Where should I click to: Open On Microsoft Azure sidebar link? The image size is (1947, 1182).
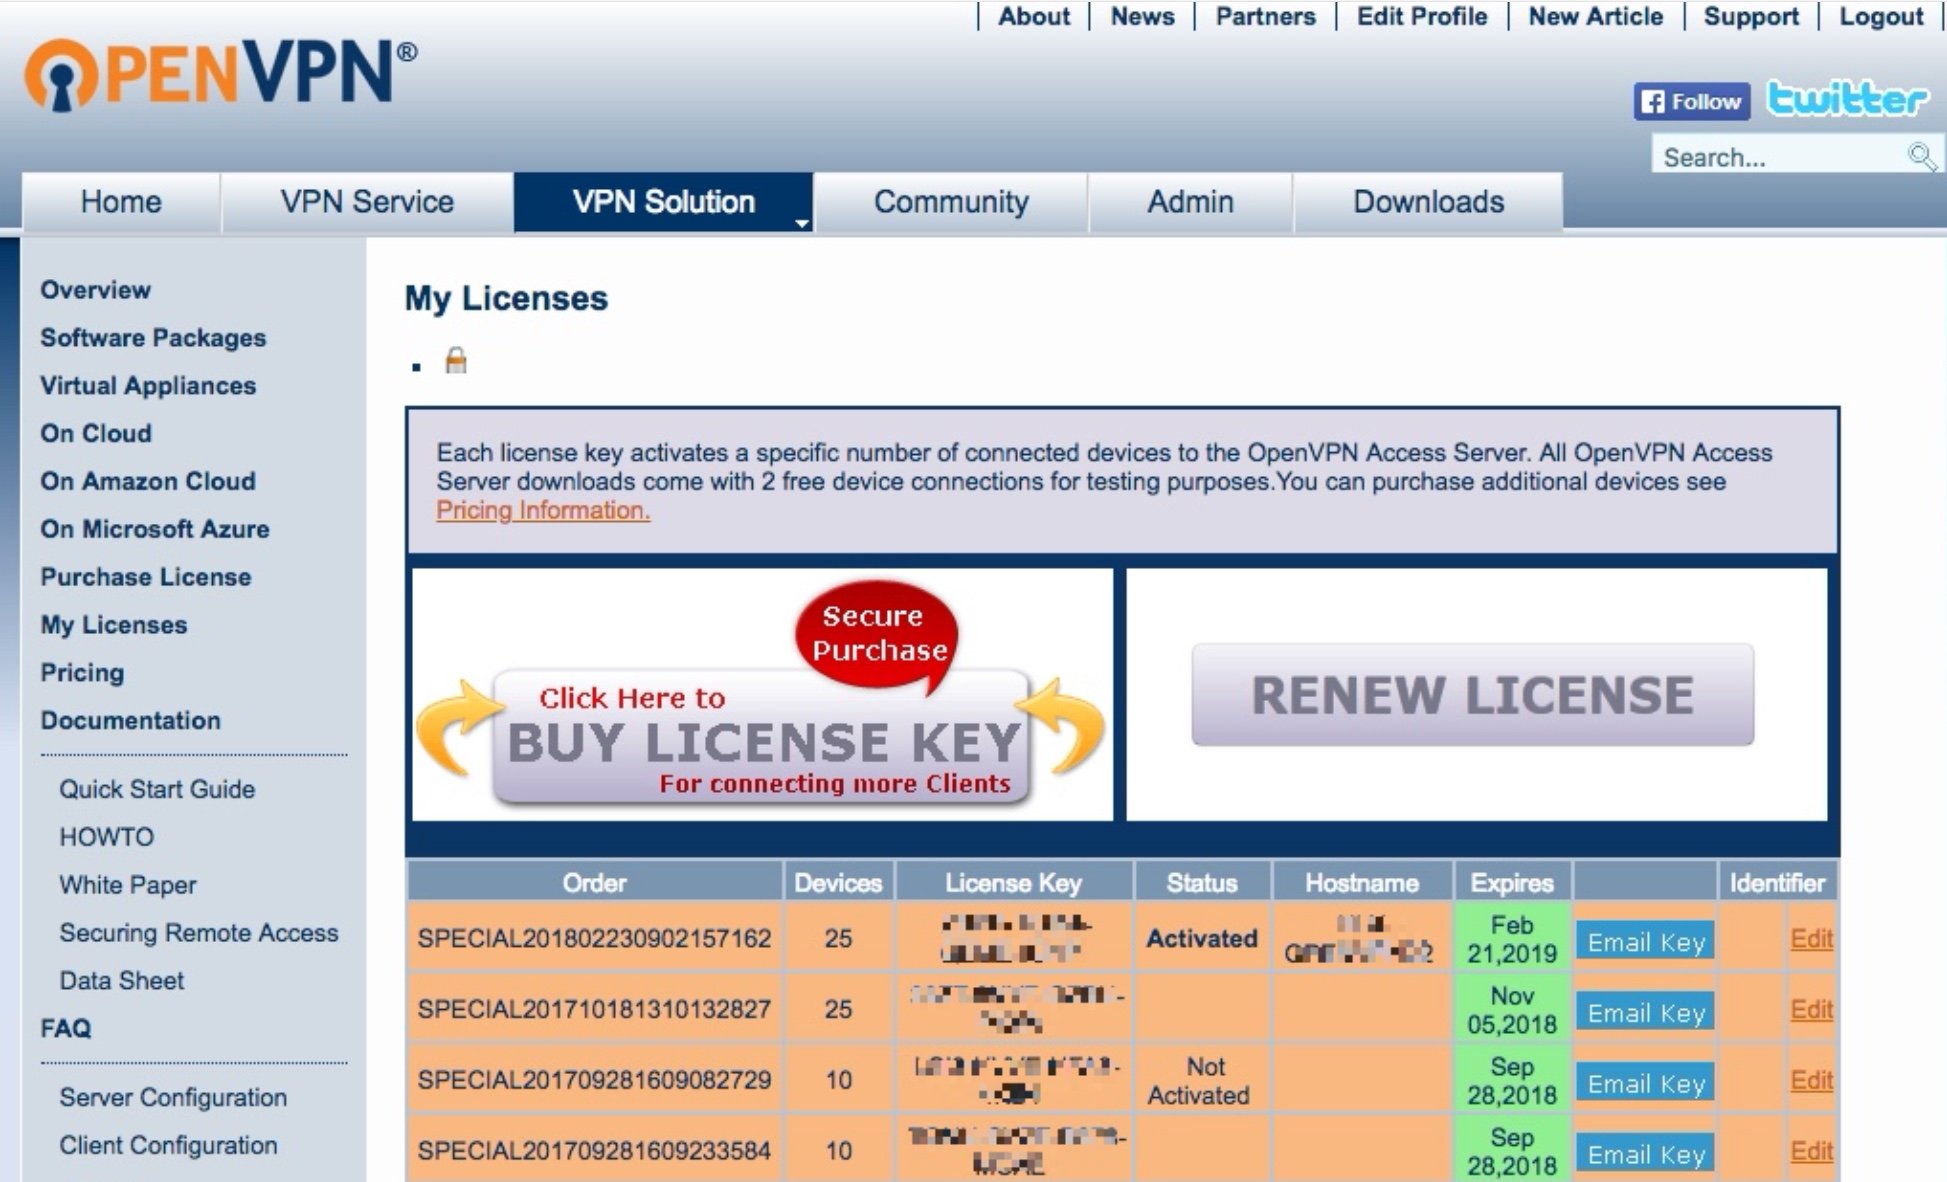coord(155,529)
